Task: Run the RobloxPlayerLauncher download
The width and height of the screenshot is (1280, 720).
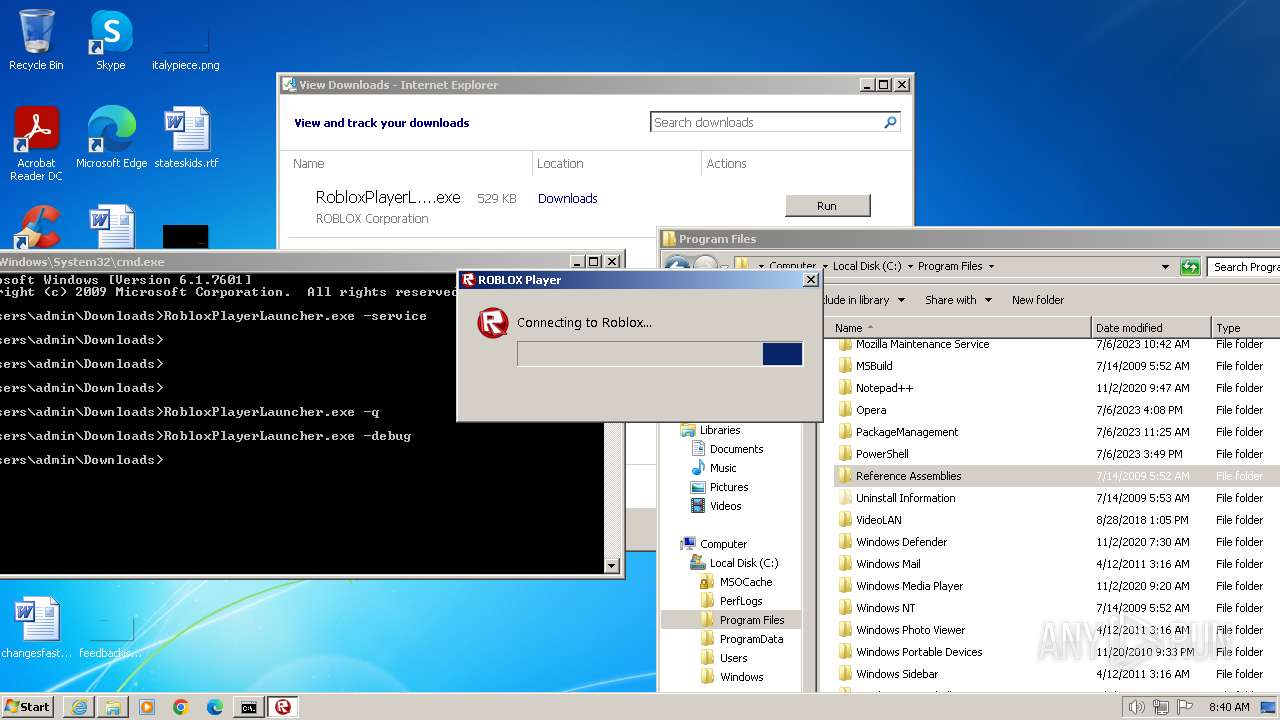Action: (827, 206)
